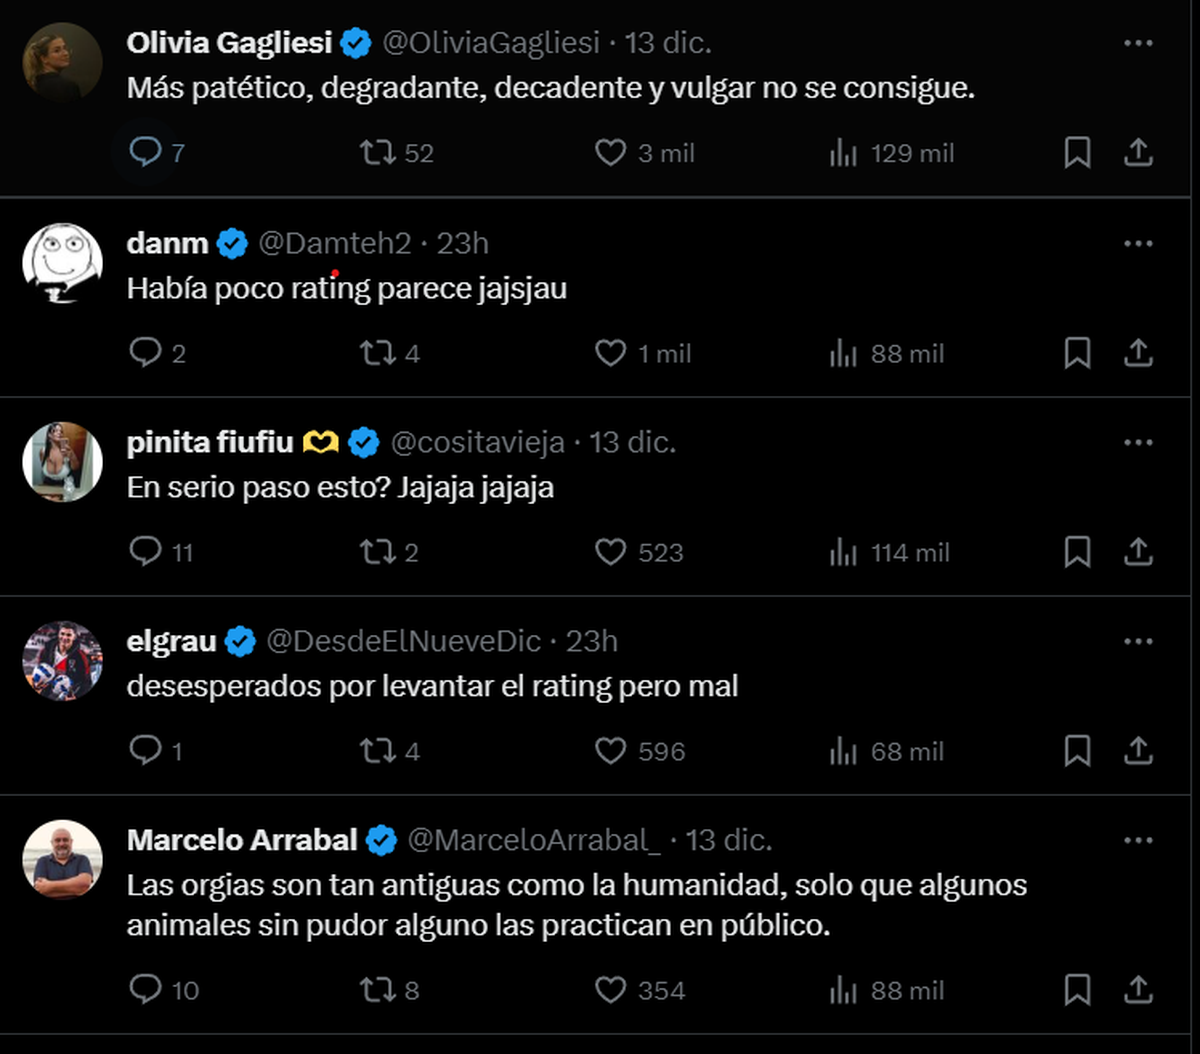Open danm's cartoon face avatar
This screenshot has height=1054, width=1200.
(x=62, y=262)
